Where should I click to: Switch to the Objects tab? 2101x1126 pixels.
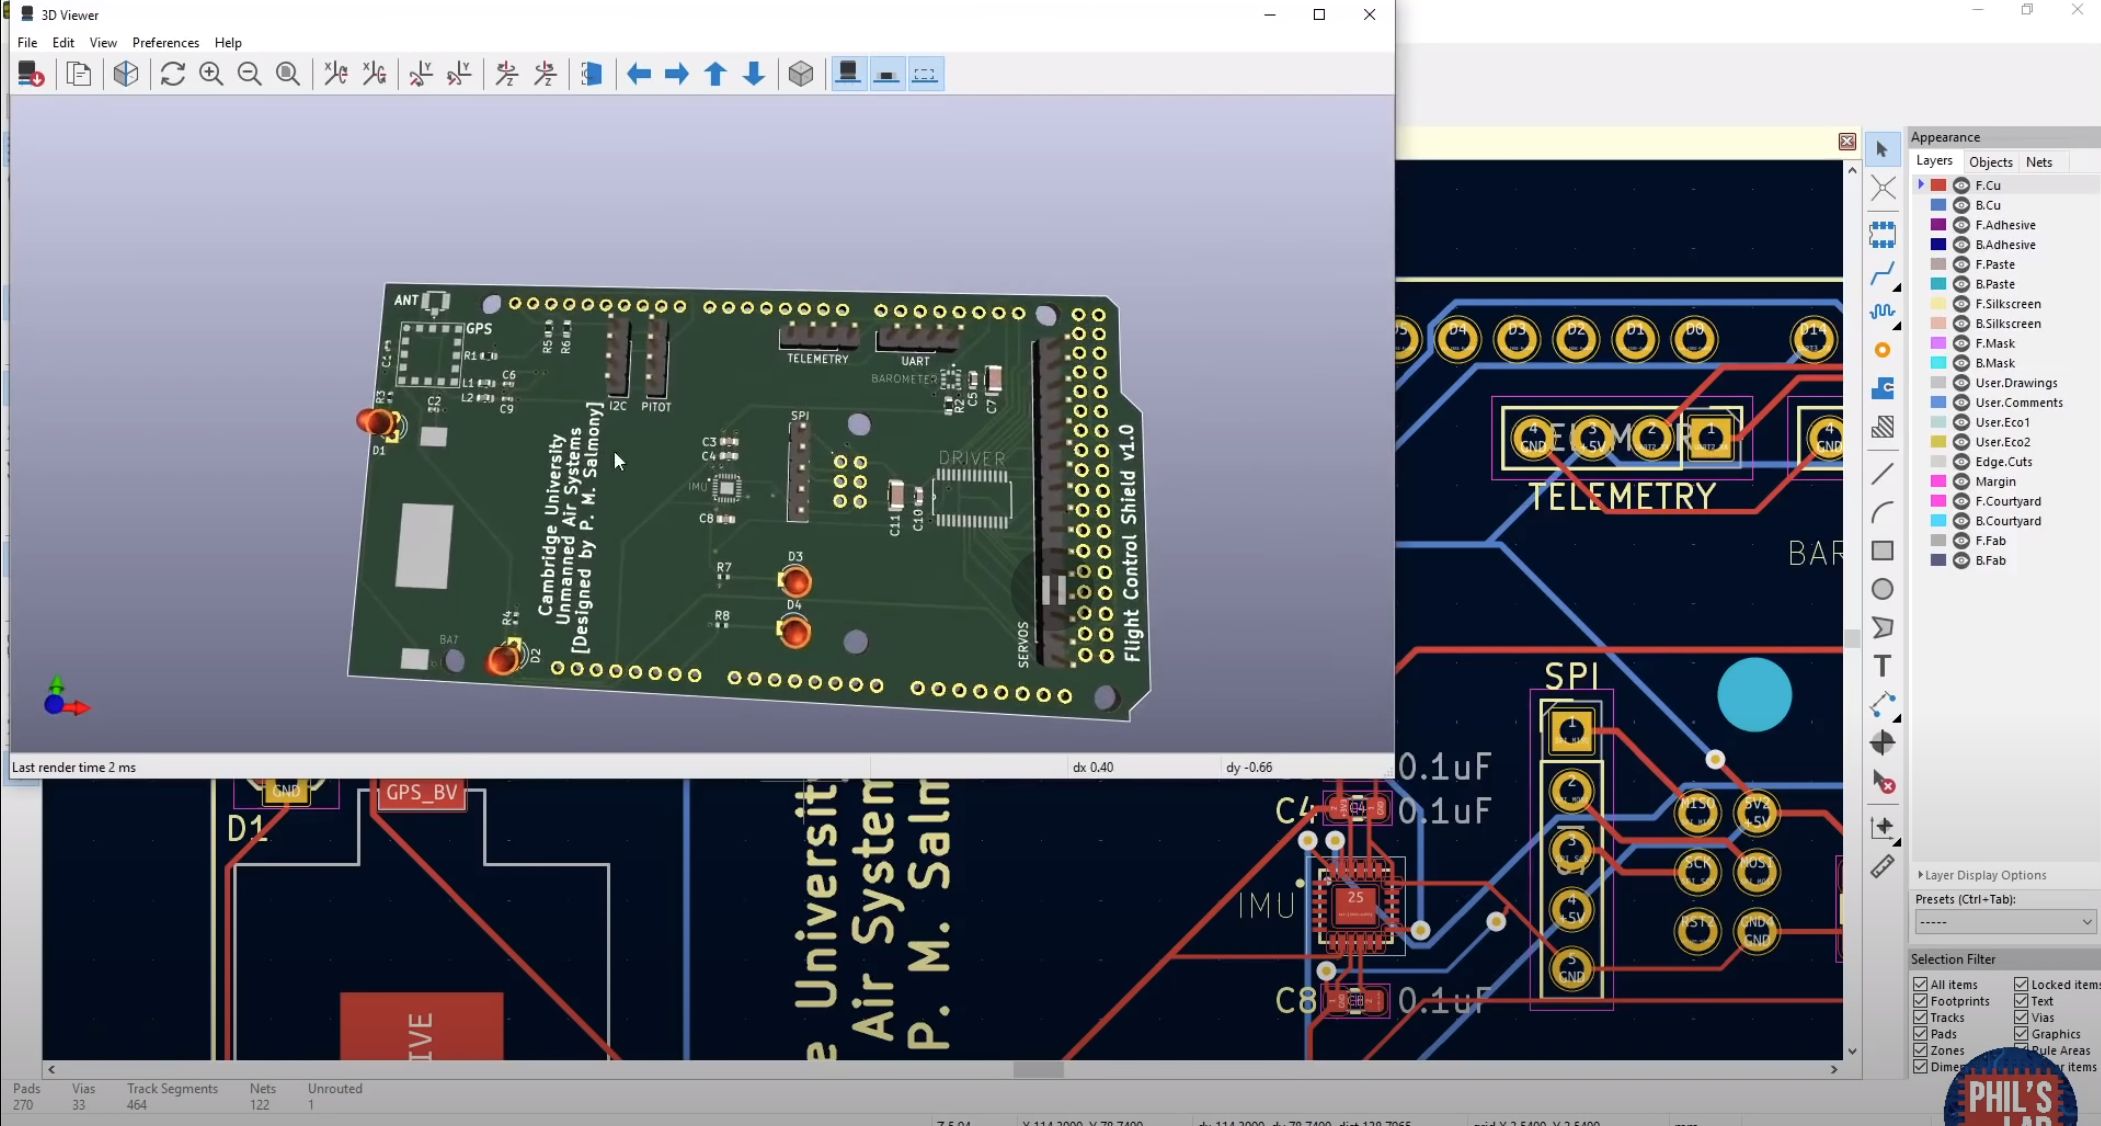1990,162
